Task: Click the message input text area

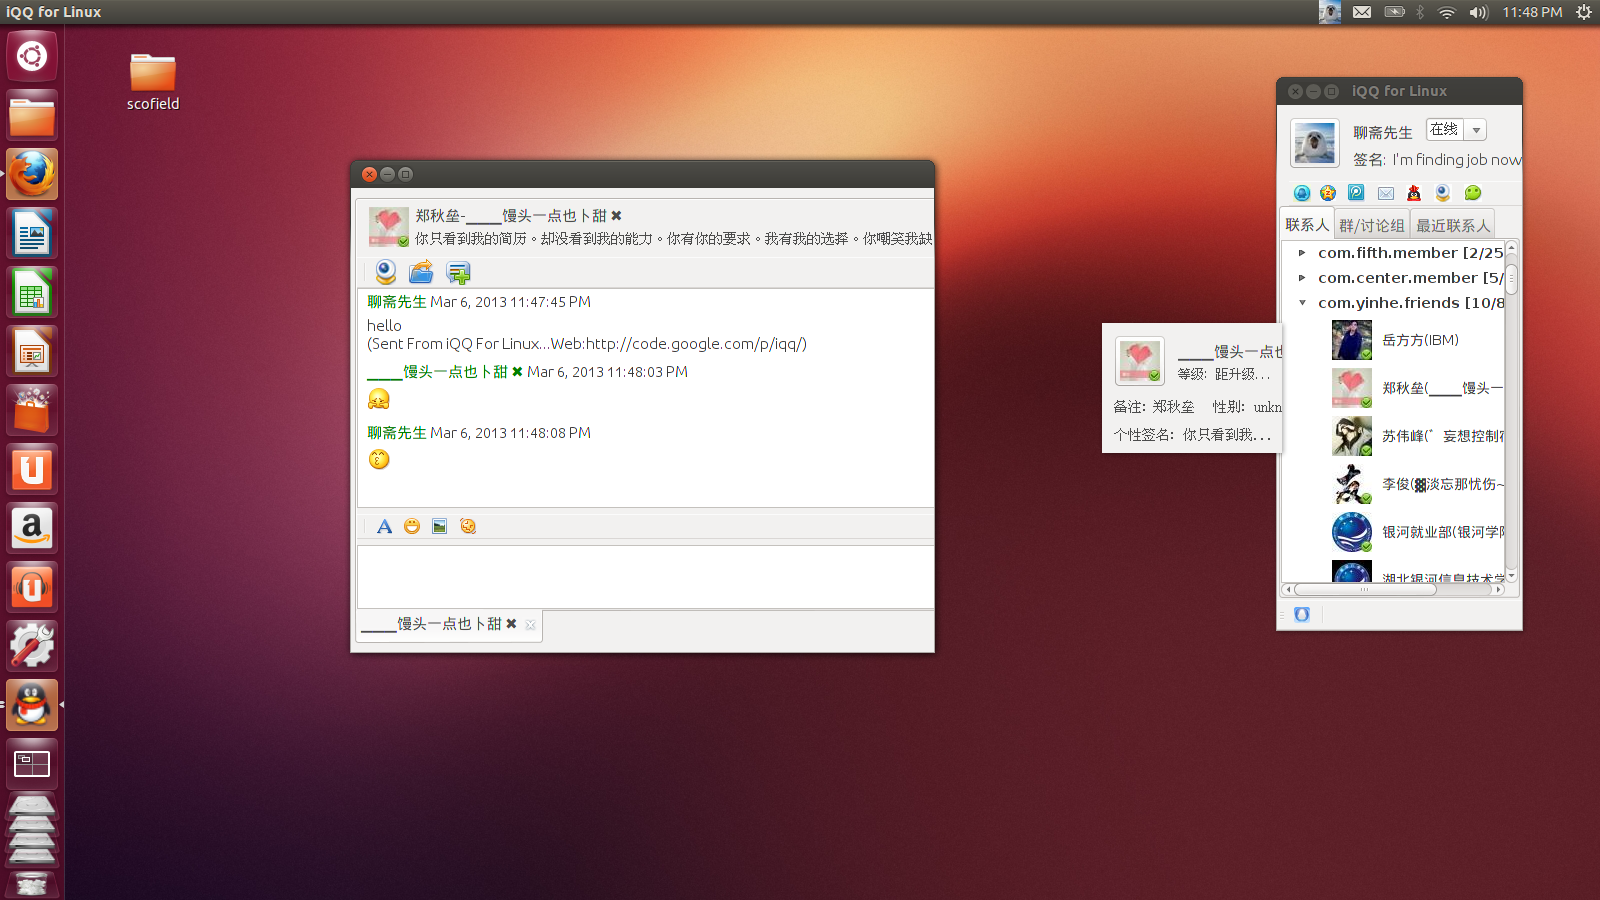Action: coord(646,576)
